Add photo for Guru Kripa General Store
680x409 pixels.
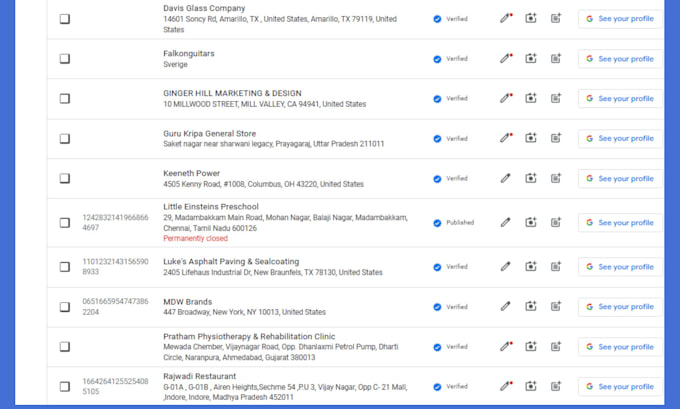coord(531,138)
